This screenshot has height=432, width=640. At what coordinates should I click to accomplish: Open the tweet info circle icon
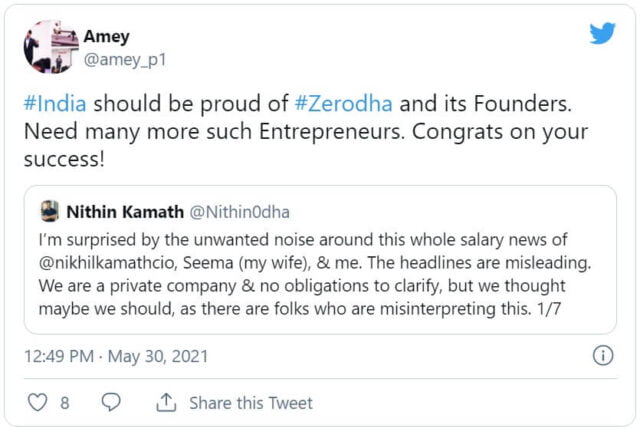603,355
